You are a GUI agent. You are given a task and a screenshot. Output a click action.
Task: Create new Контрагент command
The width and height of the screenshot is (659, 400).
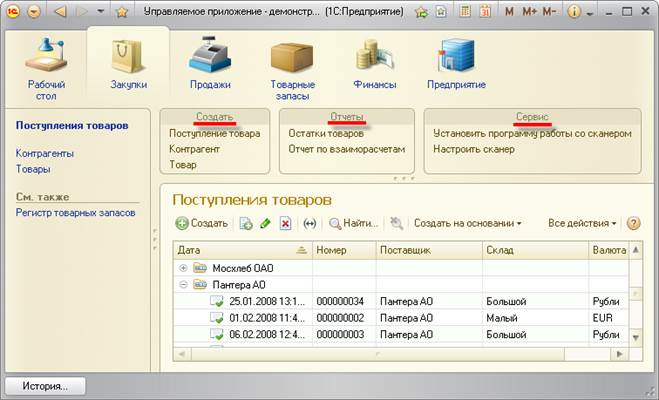[195, 149]
